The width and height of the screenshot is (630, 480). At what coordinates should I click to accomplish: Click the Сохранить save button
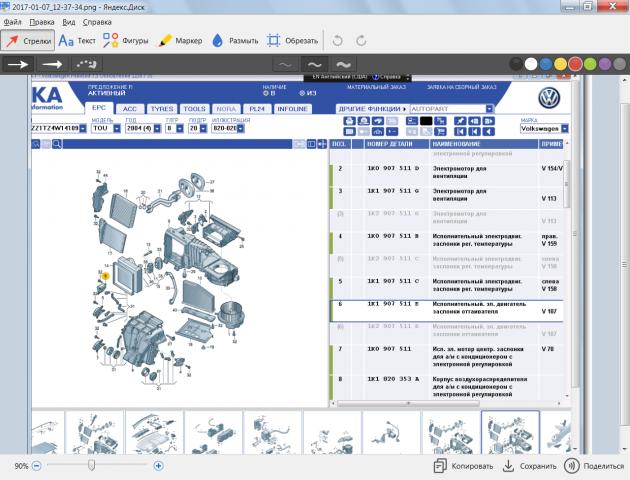[530, 466]
